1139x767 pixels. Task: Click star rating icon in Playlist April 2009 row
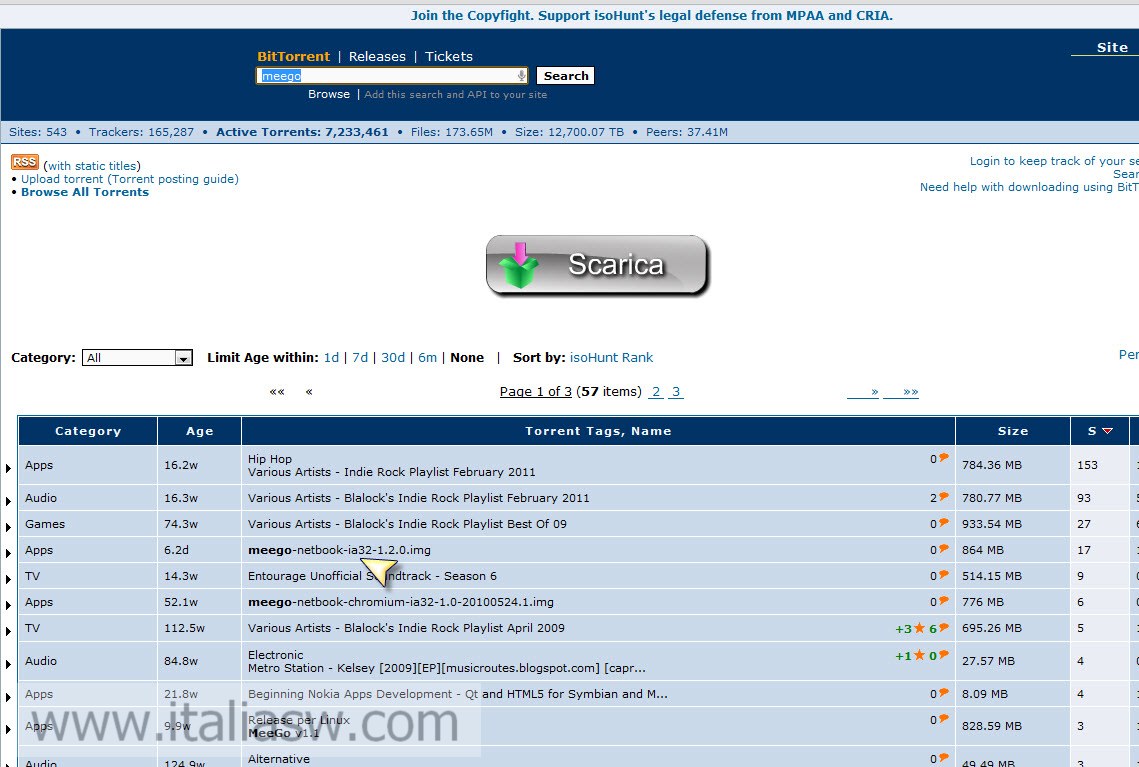(920, 628)
